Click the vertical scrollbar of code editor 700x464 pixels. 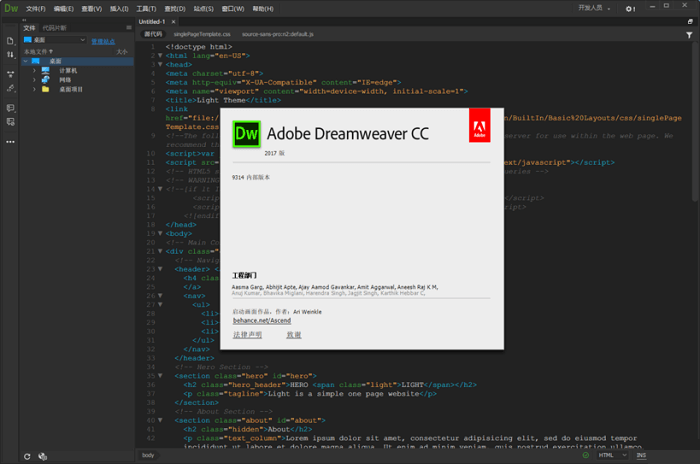pos(695,121)
